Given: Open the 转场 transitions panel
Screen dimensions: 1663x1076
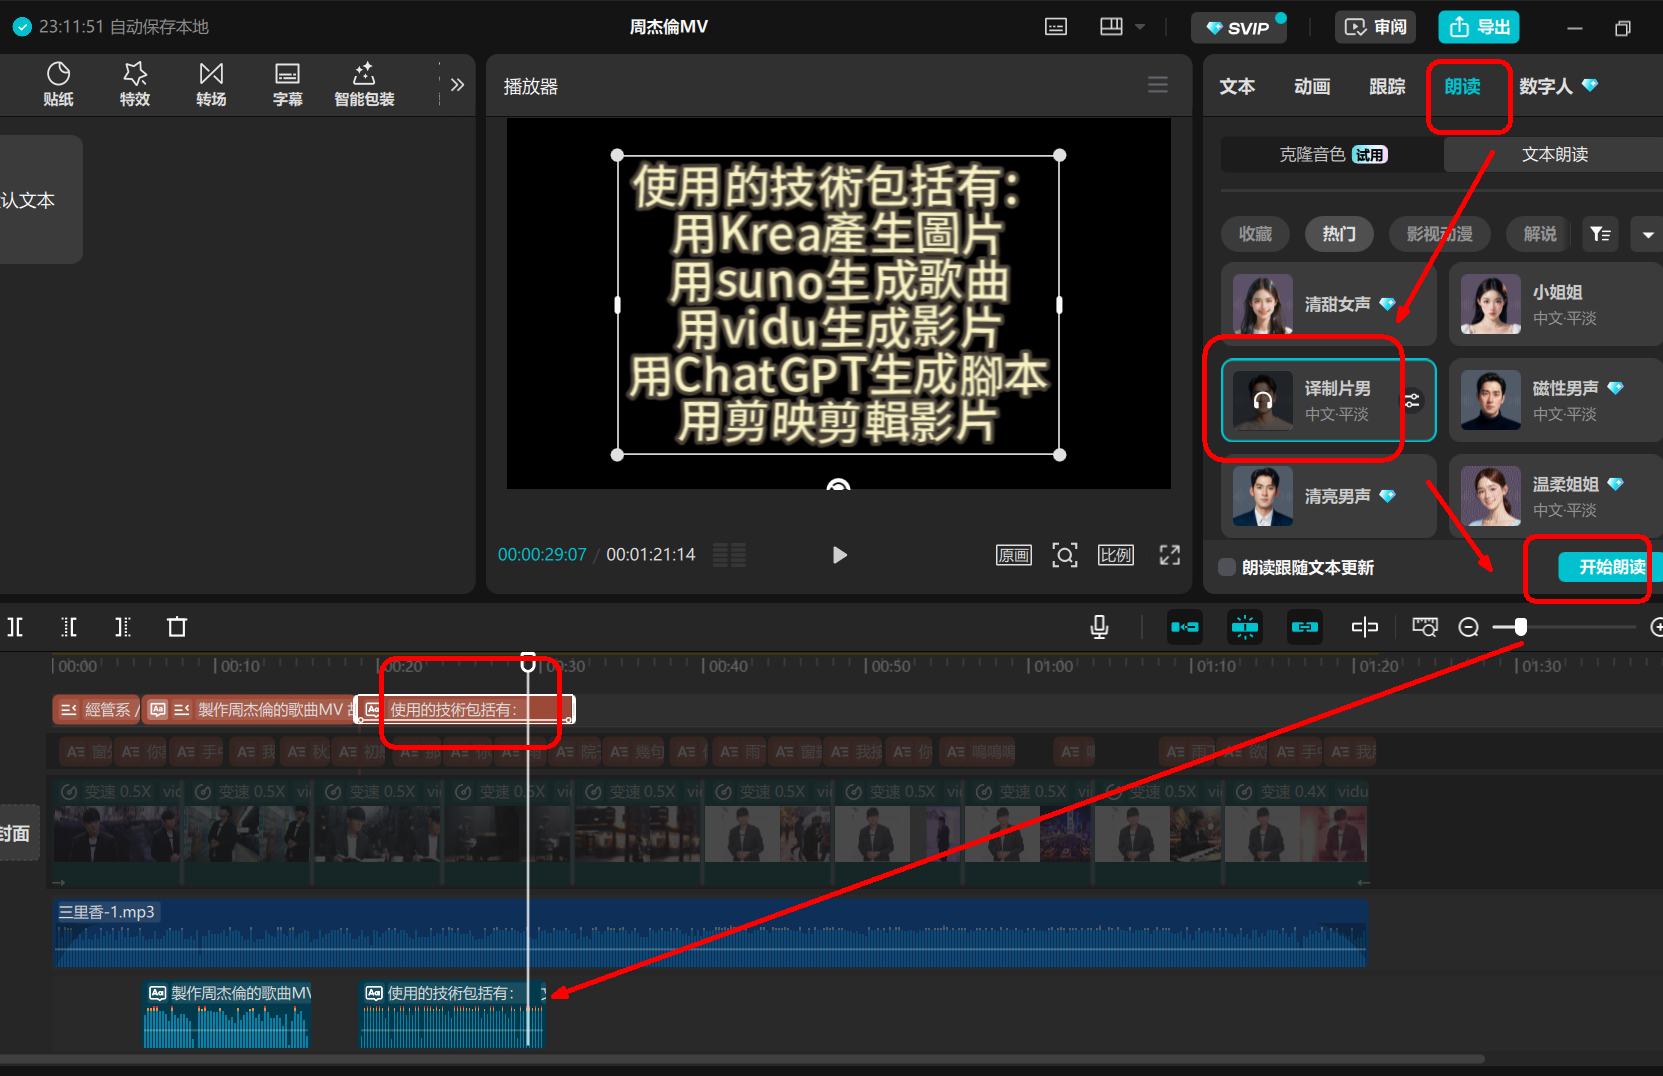Looking at the screenshot, I should (x=211, y=85).
